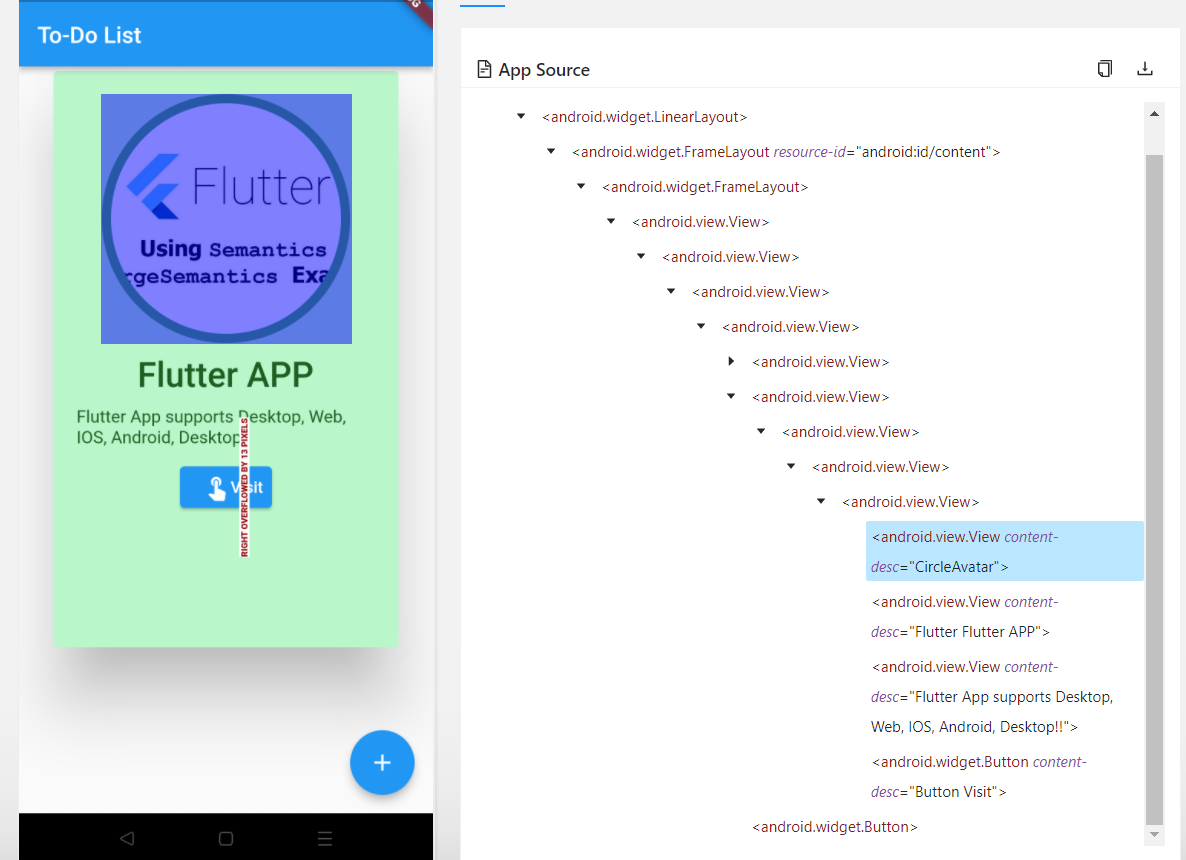Click the Flutter circle avatar image

click(226, 219)
